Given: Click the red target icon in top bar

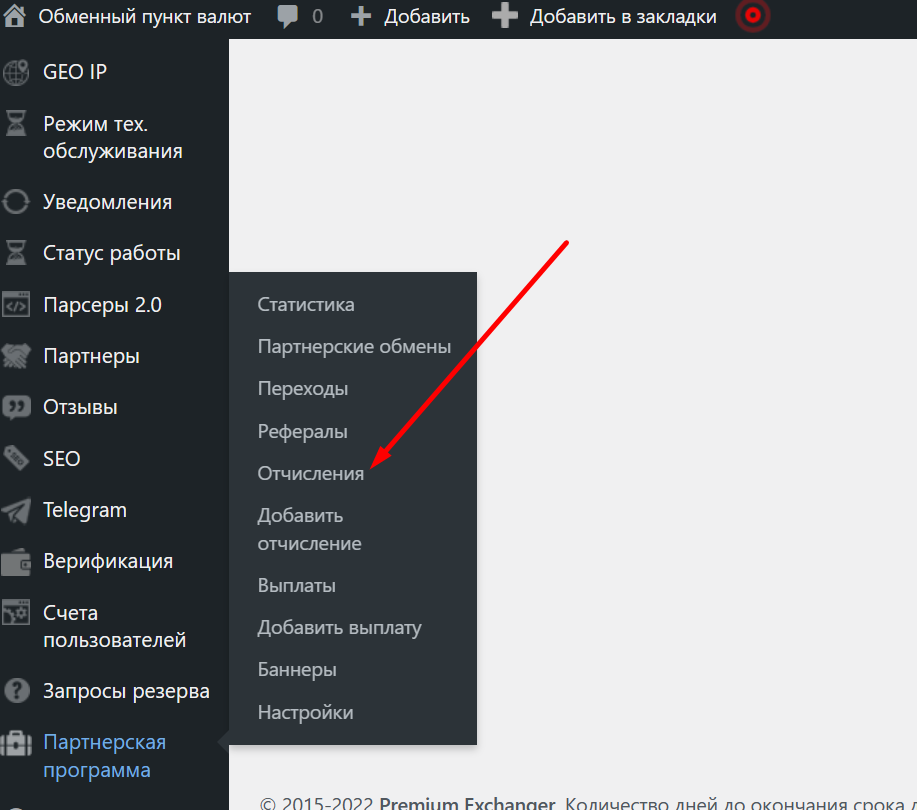Looking at the screenshot, I should click(x=753, y=16).
